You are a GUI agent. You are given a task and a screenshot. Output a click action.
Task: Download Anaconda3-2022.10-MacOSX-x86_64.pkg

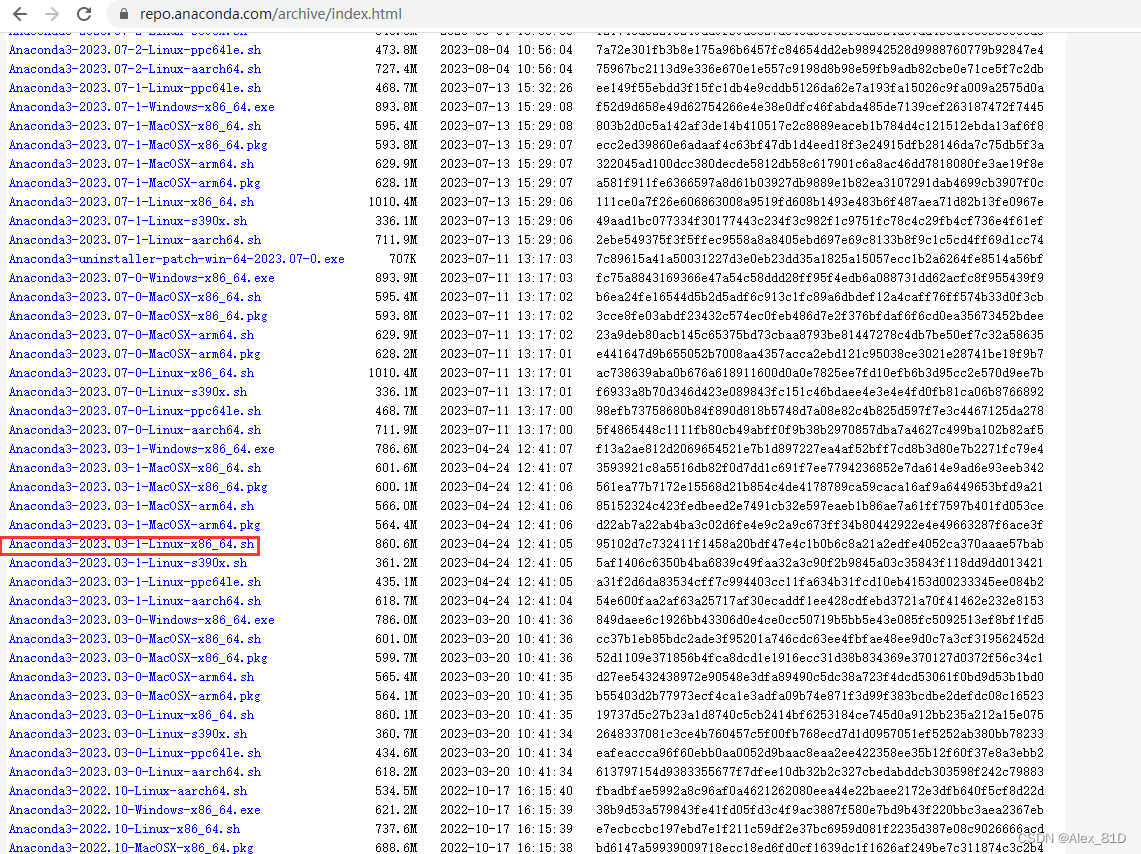[131, 847]
